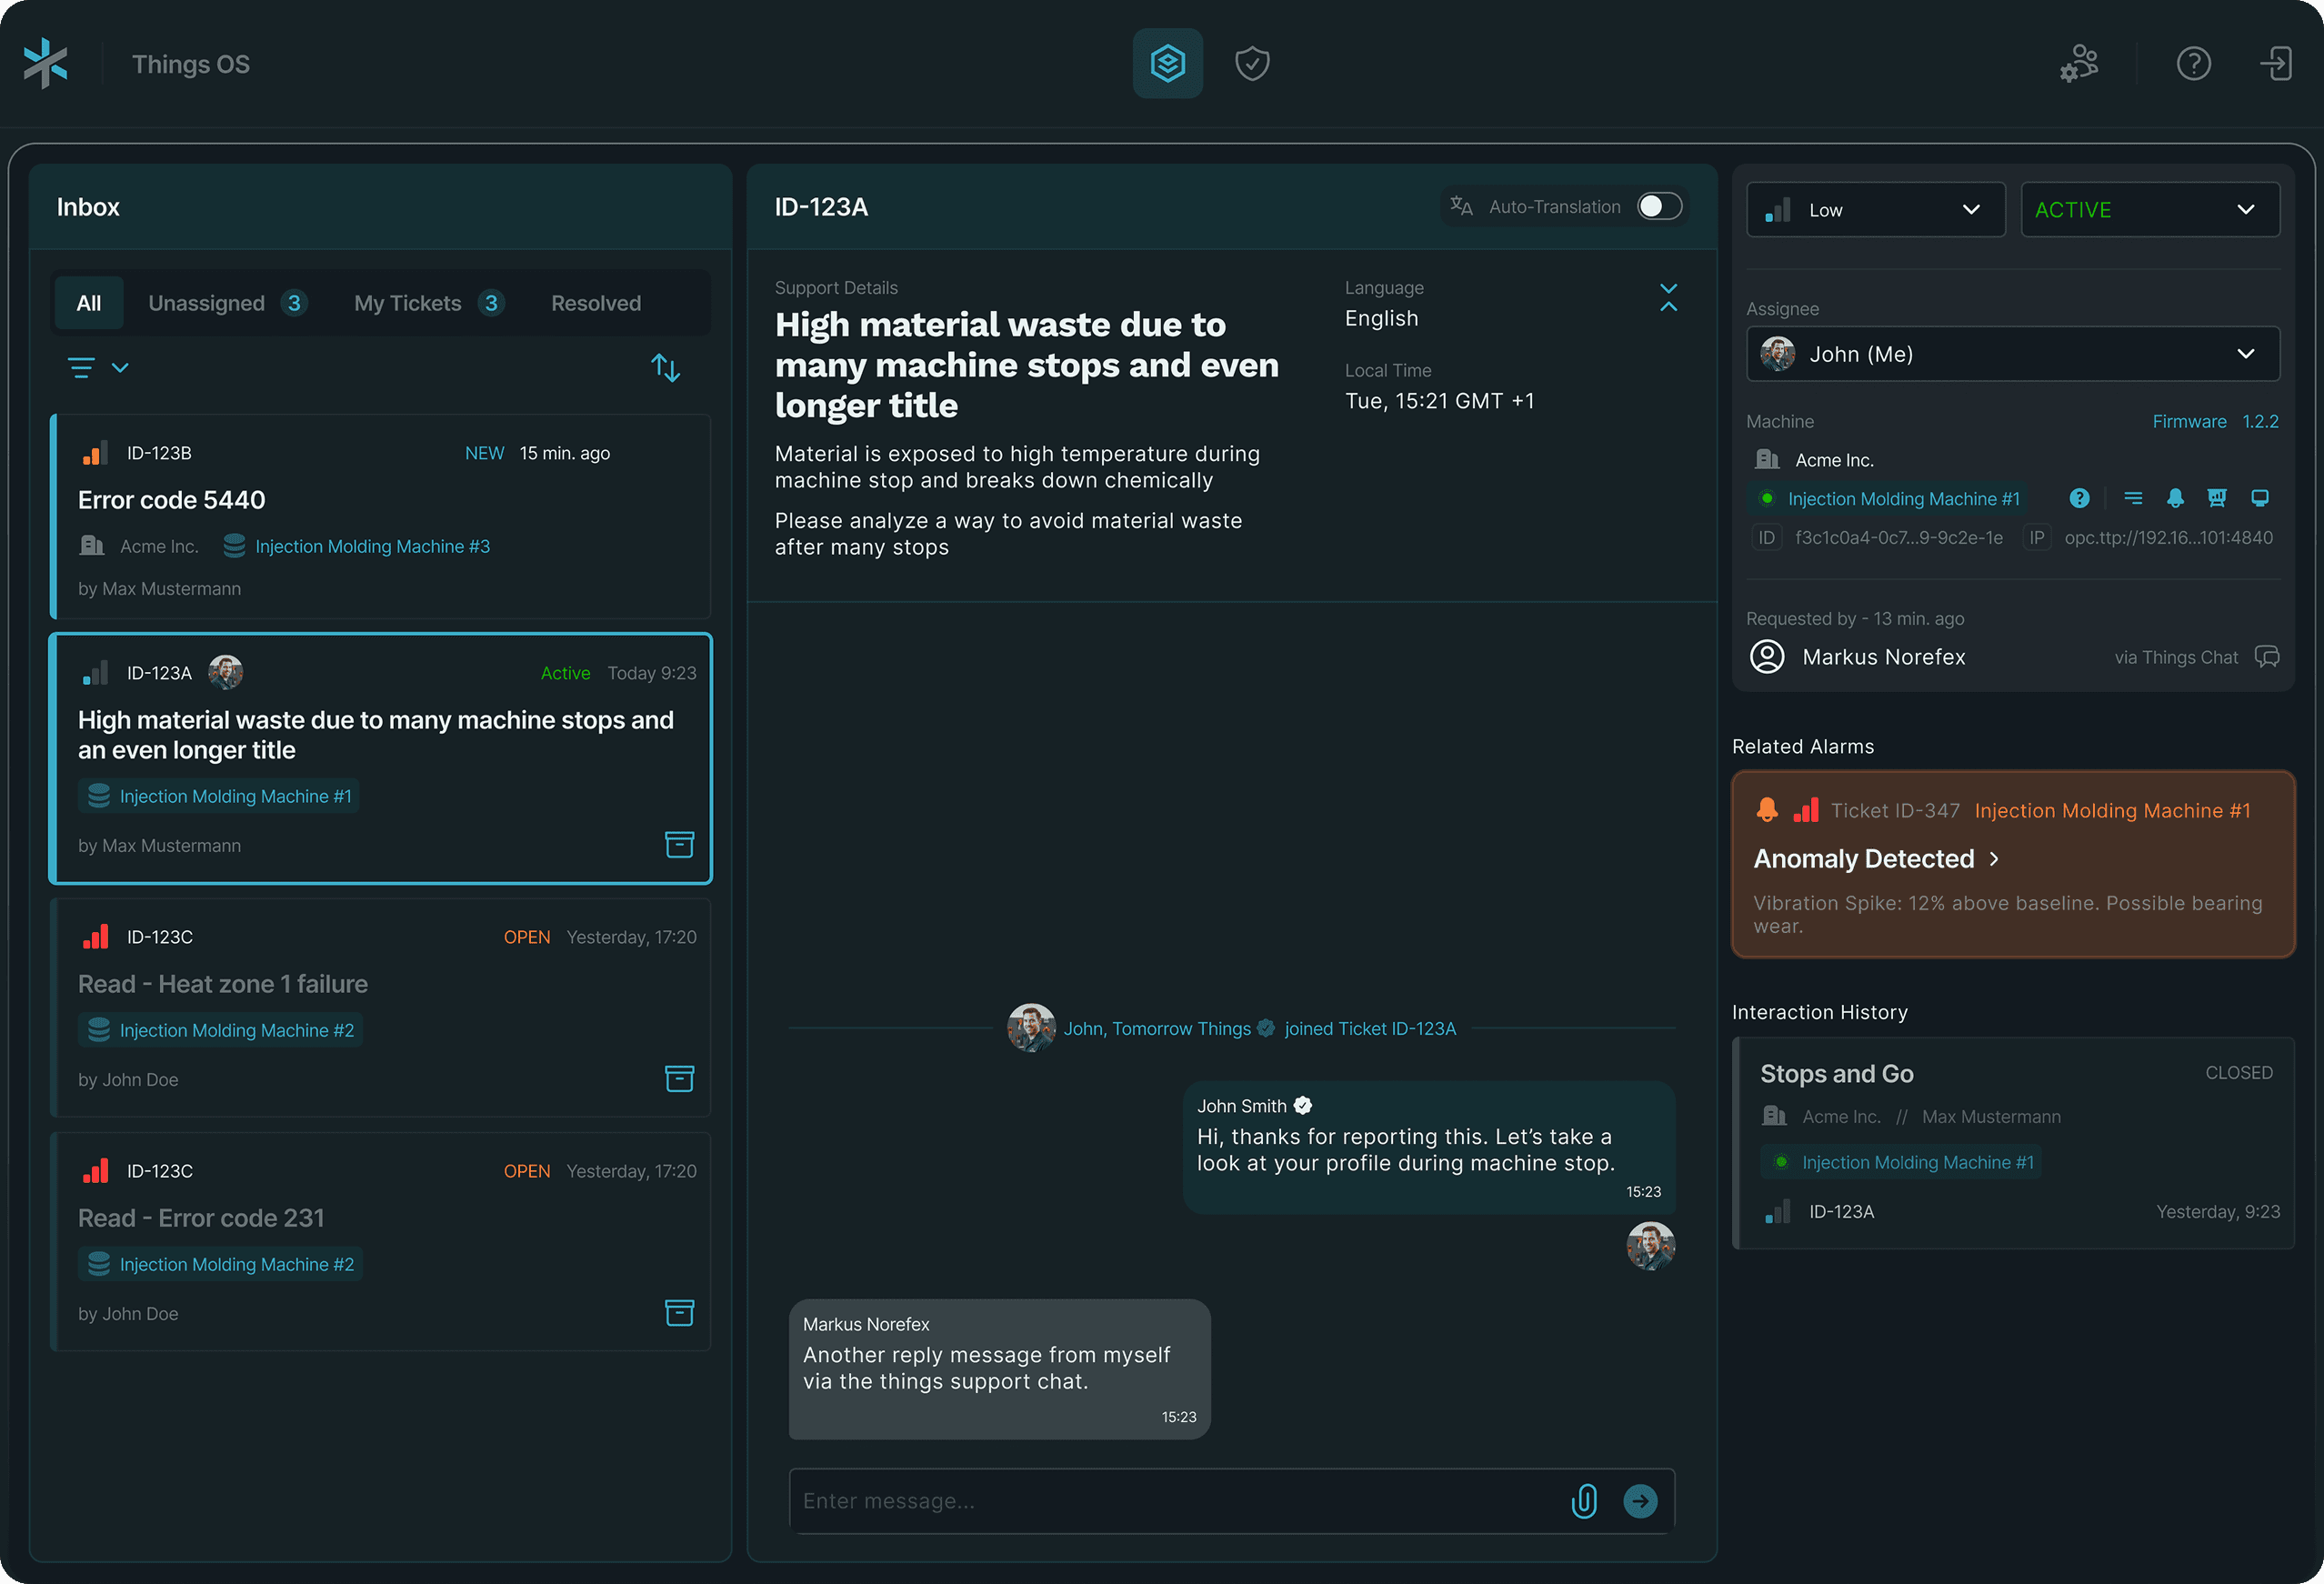Switch to the Resolved tab

[x=596, y=303]
